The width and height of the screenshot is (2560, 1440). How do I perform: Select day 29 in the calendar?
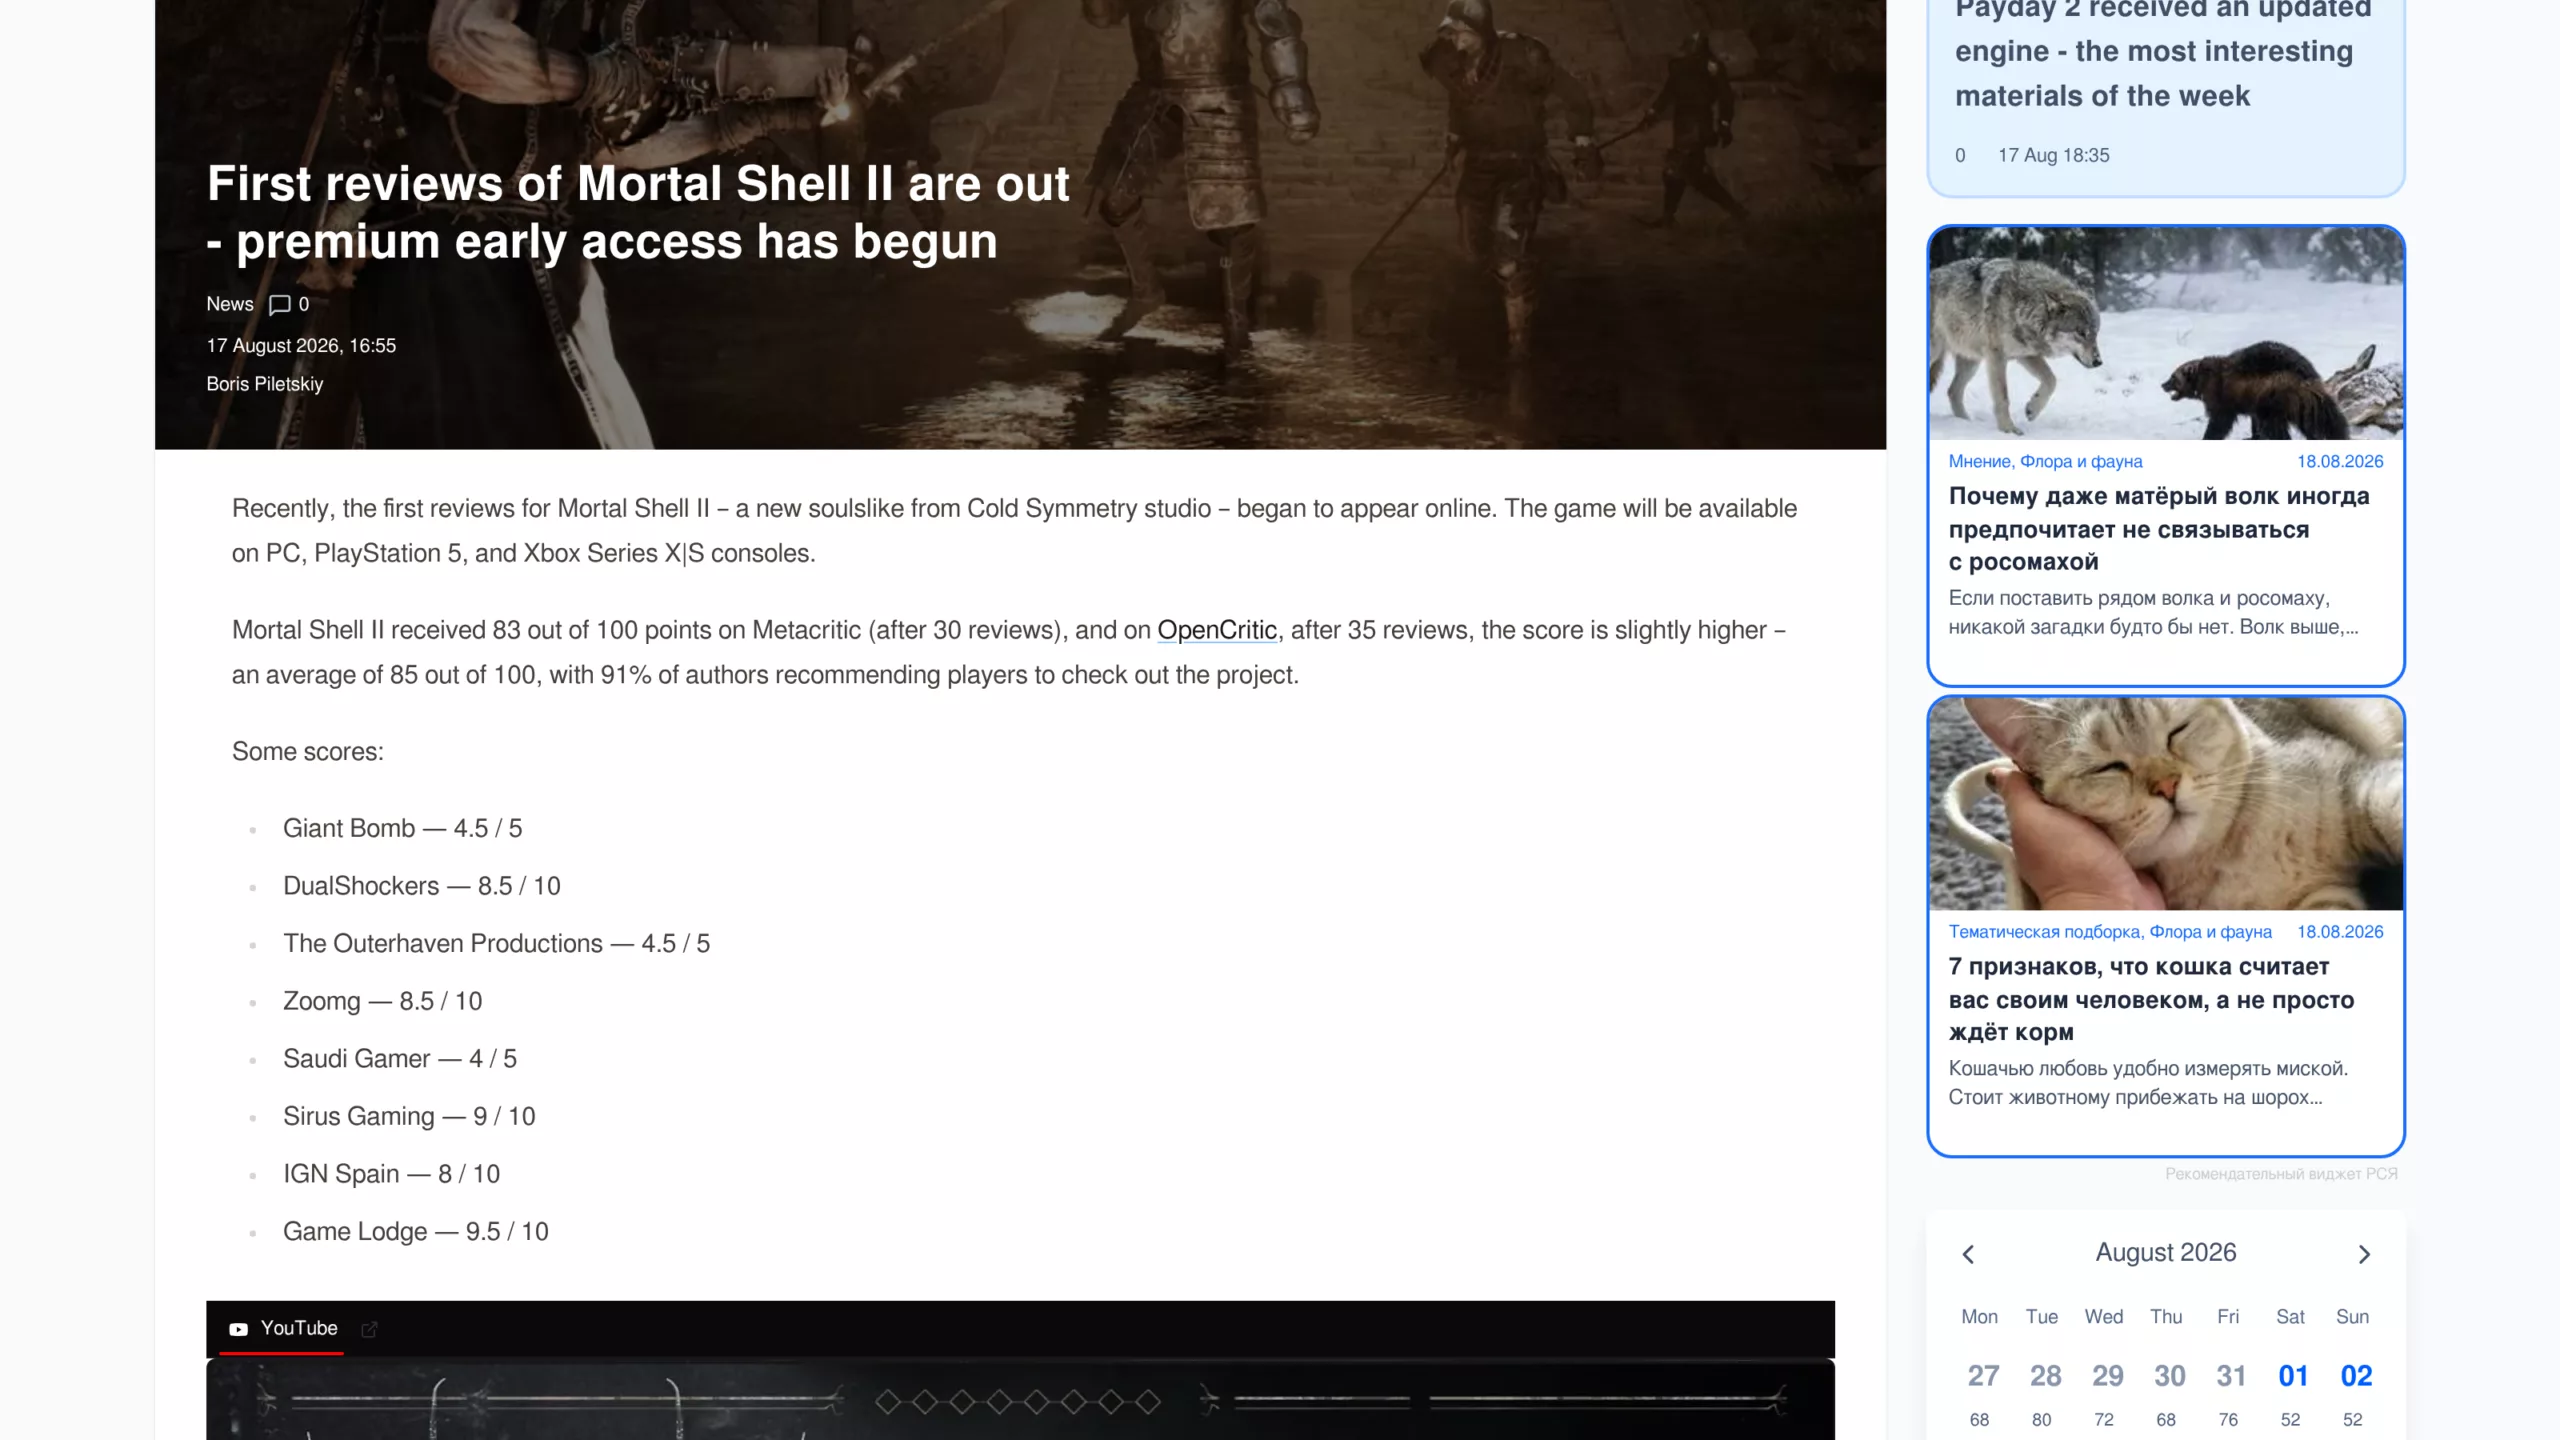[x=2108, y=1376]
